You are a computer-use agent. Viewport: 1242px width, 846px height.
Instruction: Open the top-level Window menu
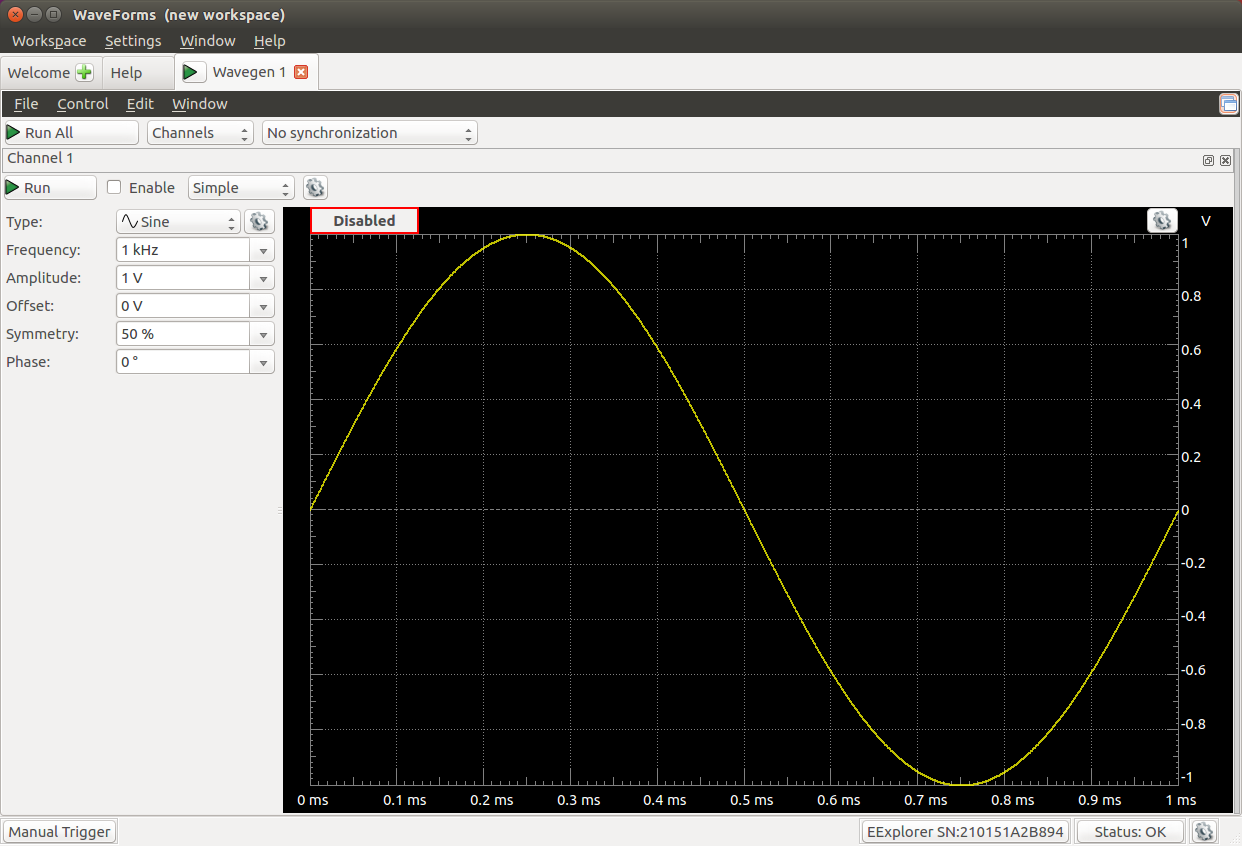207,41
